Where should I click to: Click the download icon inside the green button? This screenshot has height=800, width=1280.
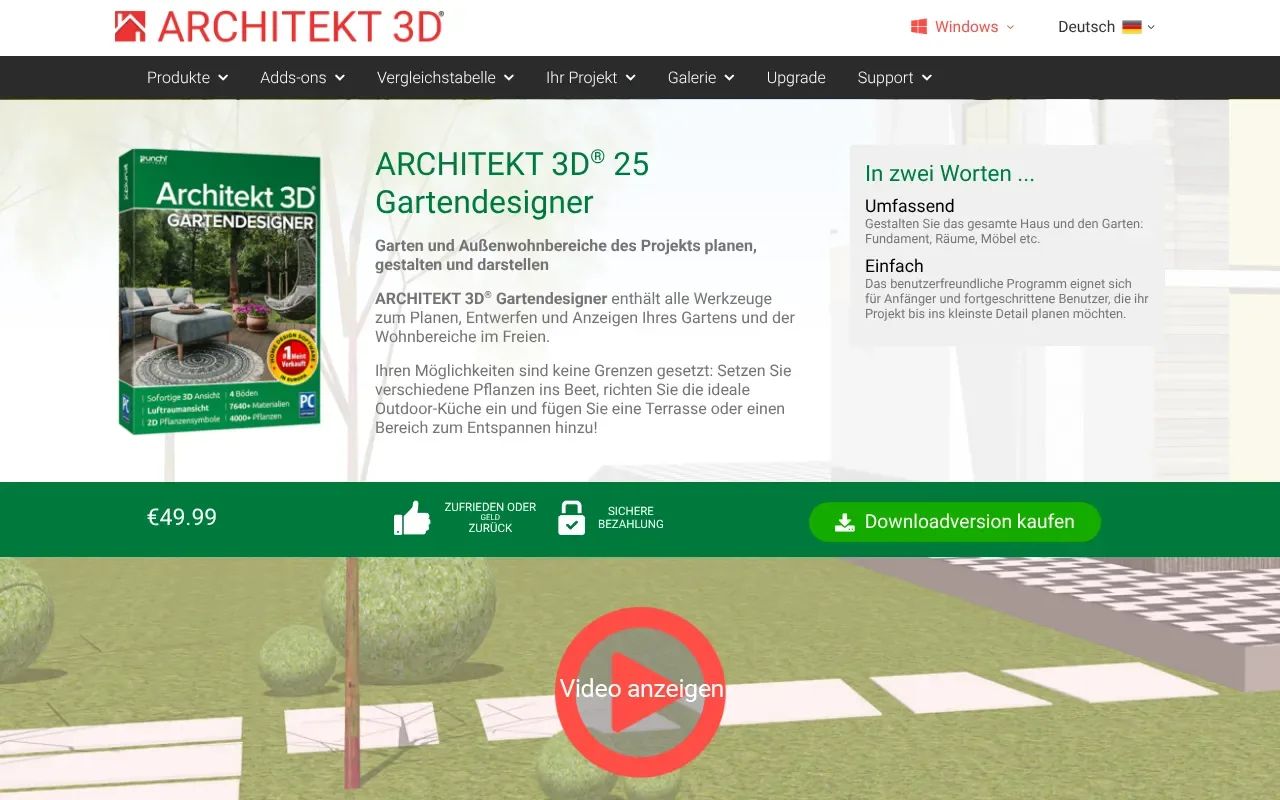845,522
